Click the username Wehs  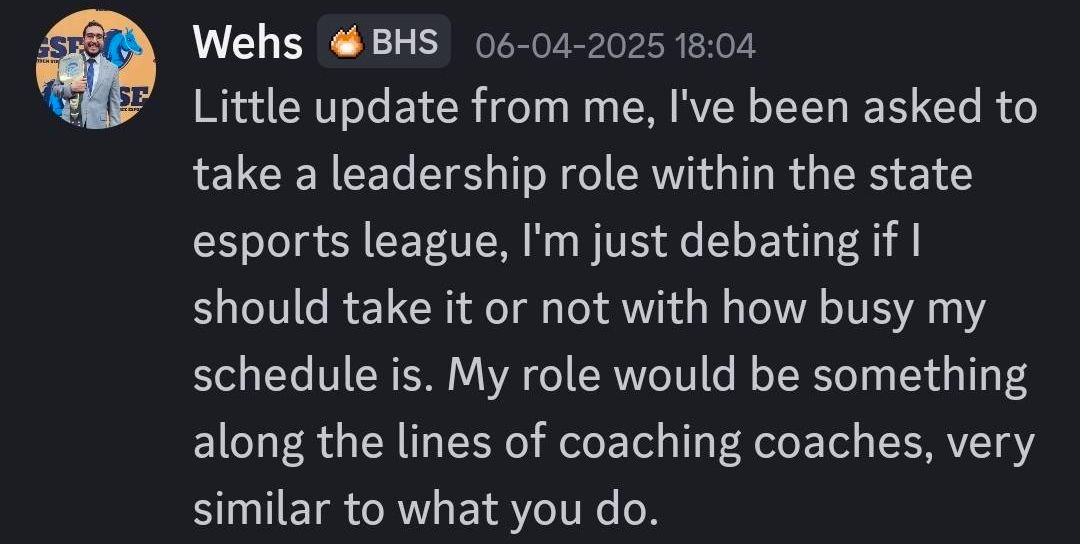point(247,44)
